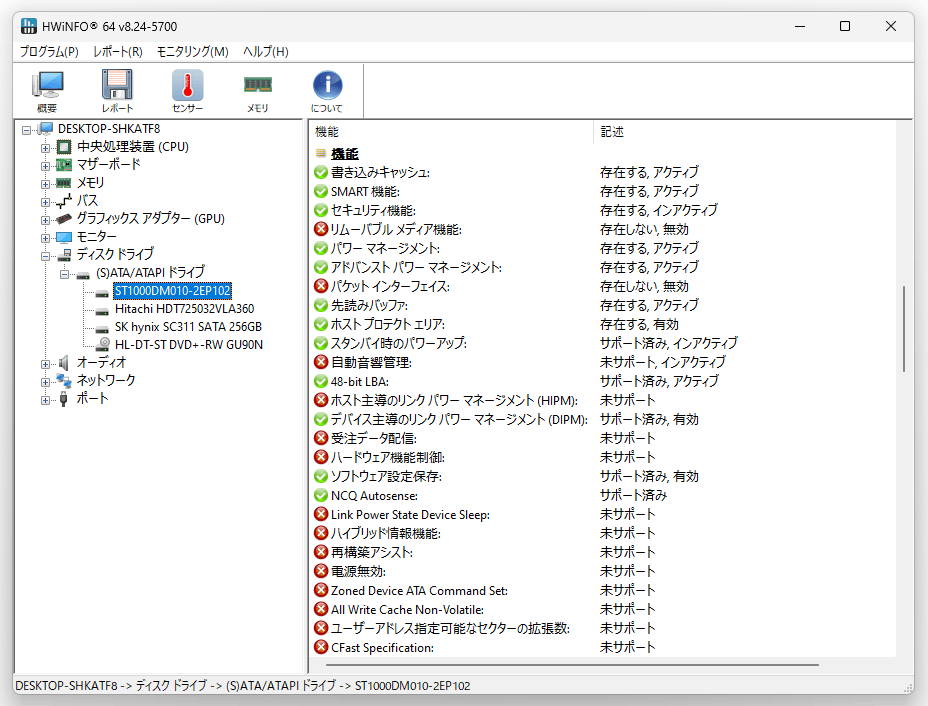Select the HL-DT-ST DVD+-RW GU90N drive
Screen dimensions: 928x706
188,344
